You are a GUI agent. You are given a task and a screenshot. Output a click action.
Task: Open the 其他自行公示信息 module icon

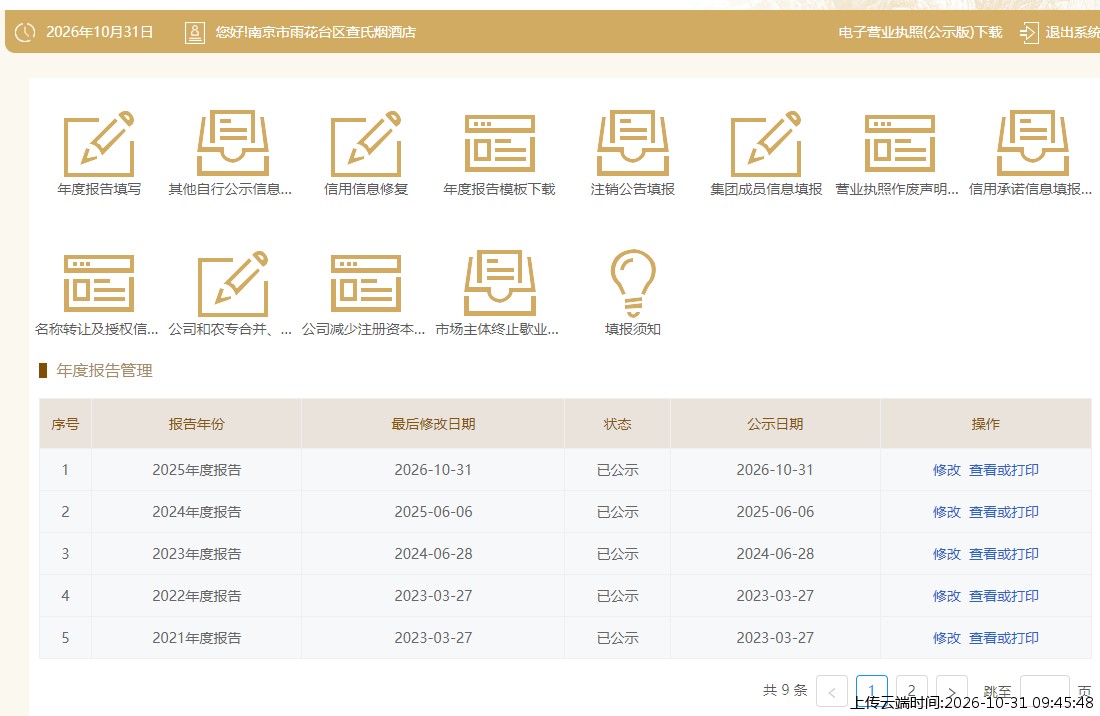point(233,144)
